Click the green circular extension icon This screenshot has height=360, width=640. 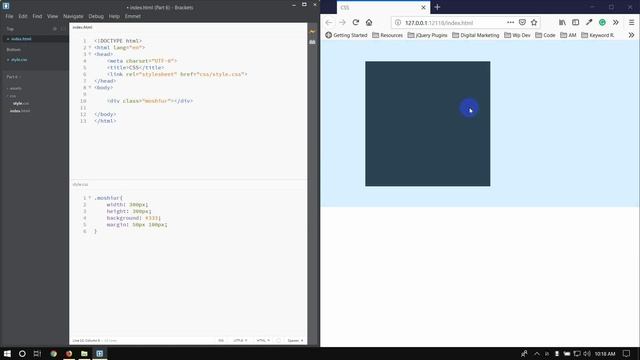(602, 22)
